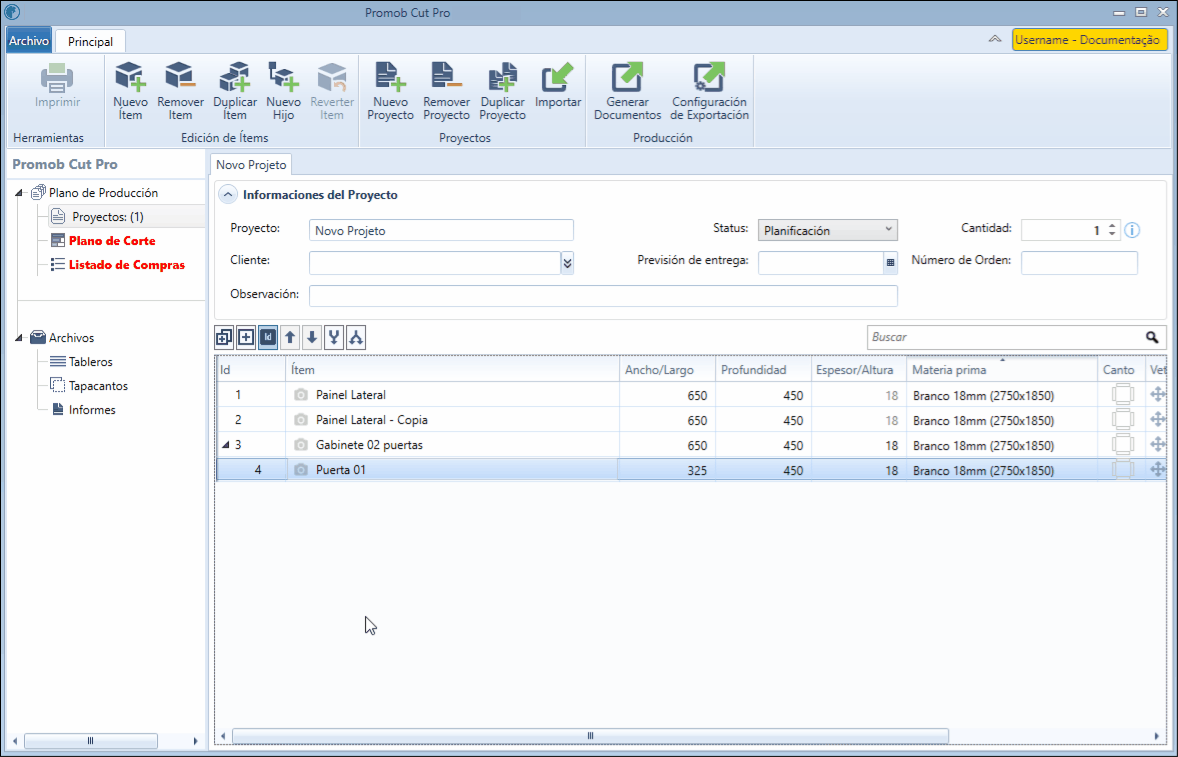The width and height of the screenshot is (1178, 757).
Task: Select the Novo Projeto document tab
Action: click(x=251, y=164)
